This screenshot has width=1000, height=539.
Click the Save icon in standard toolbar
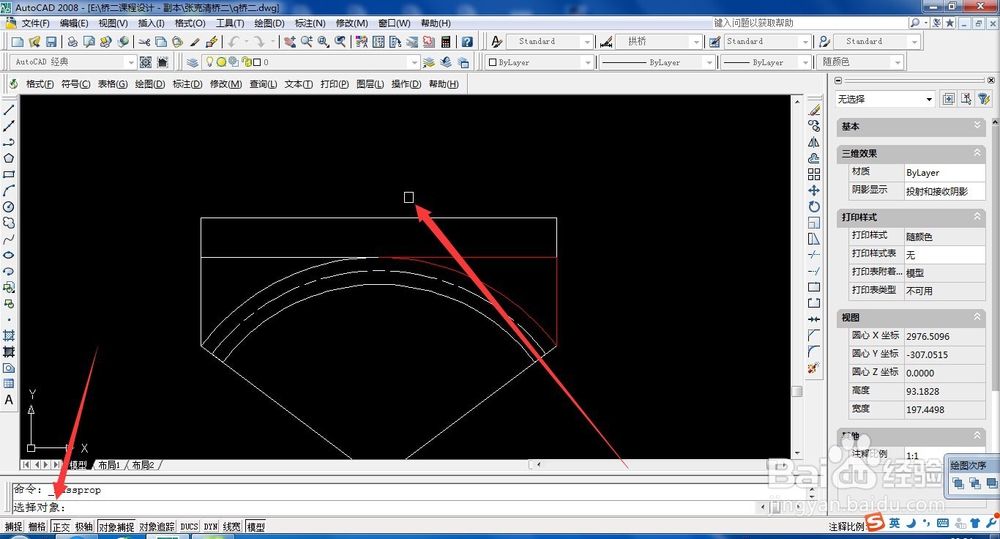point(51,41)
